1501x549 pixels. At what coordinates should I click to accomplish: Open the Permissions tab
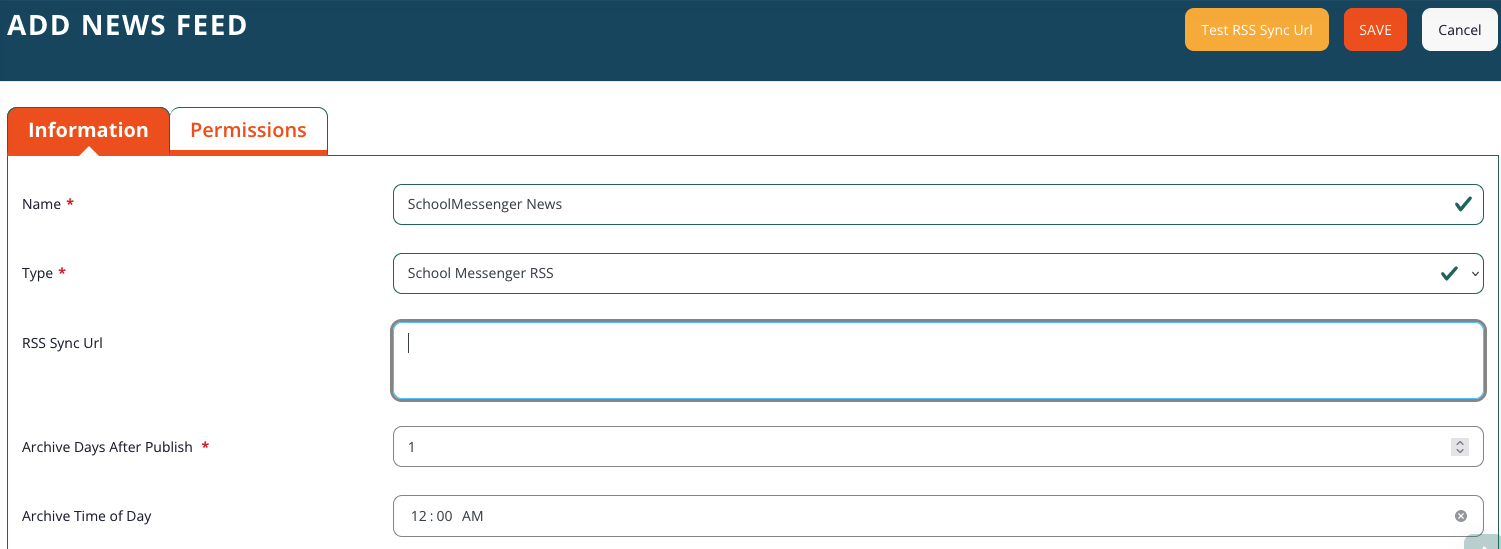point(248,130)
